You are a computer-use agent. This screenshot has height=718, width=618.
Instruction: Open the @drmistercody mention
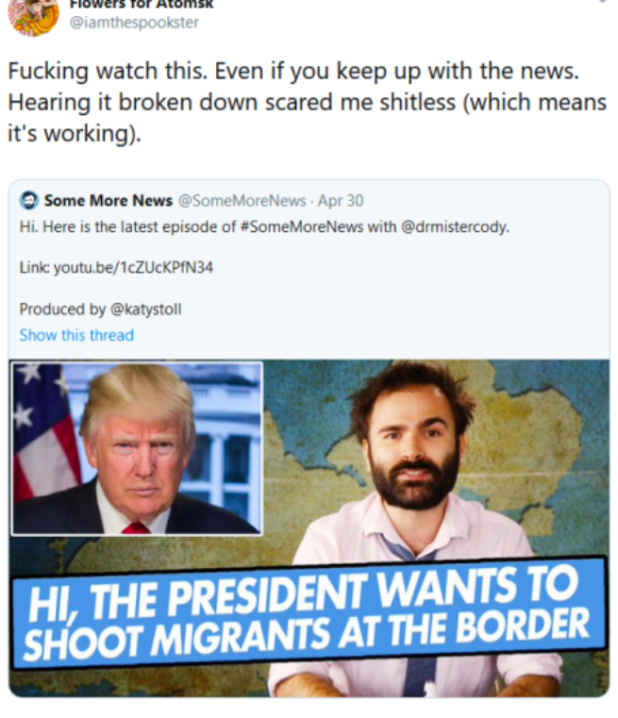tap(455, 227)
